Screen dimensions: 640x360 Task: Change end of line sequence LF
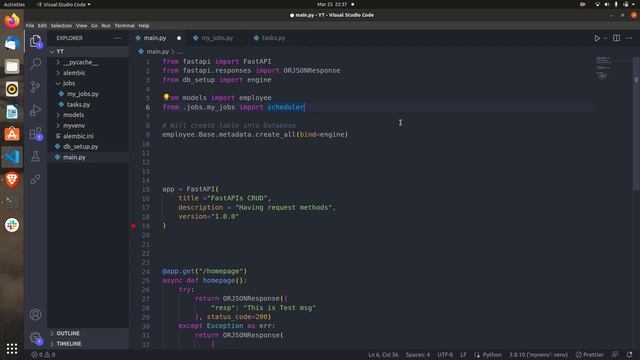(463, 355)
